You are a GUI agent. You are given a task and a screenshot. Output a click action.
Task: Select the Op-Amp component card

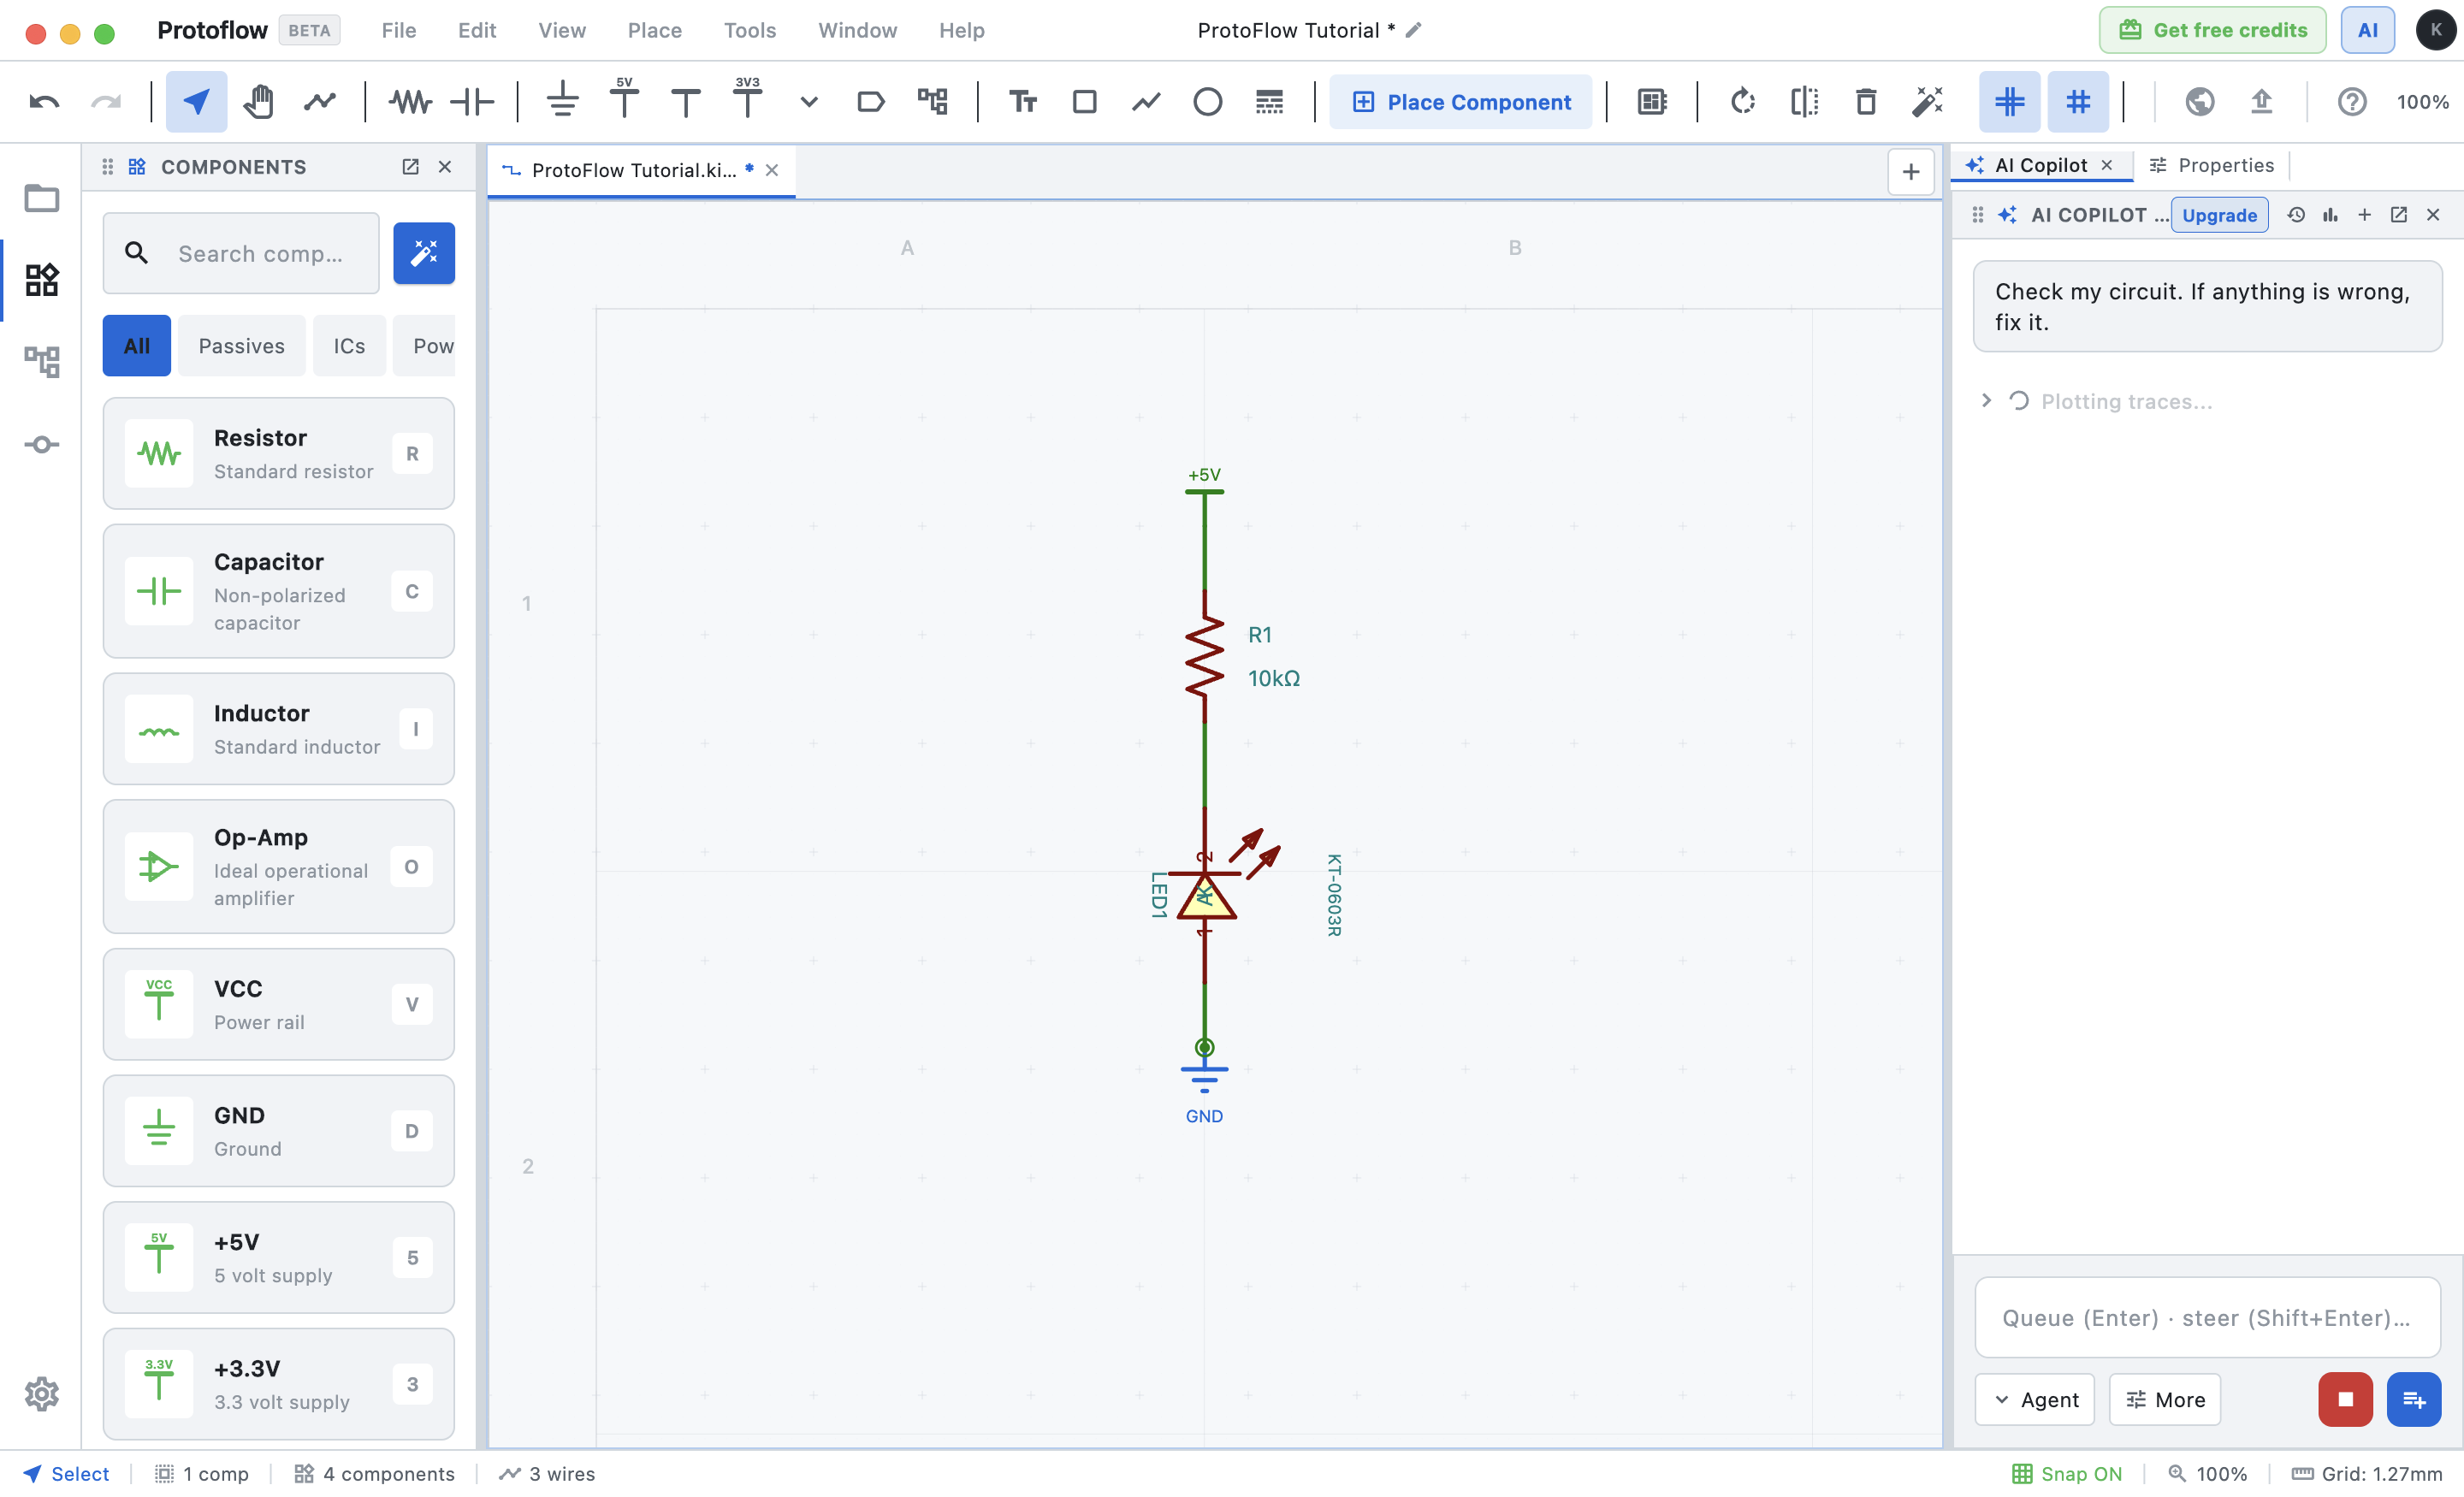point(278,867)
